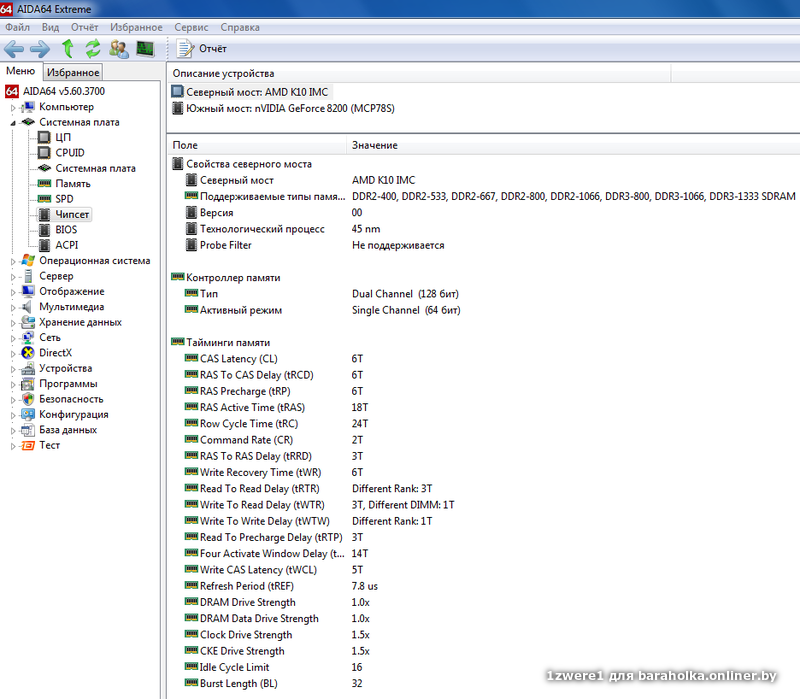Open the Файл menu
Image resolution: width=800 pixels, height=699 pixels.
17,27
